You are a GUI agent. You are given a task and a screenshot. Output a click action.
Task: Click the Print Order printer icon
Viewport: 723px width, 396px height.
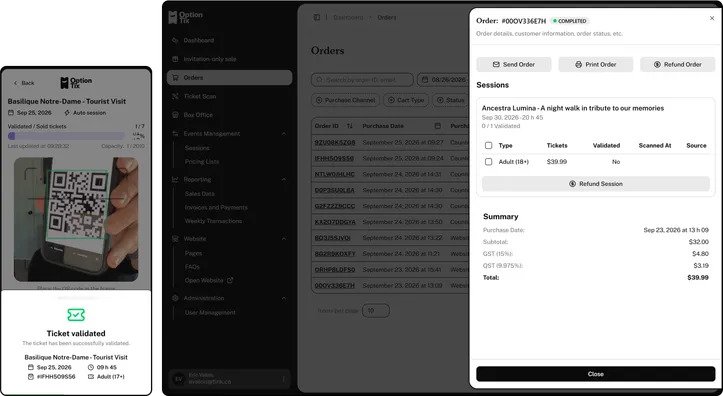pyautogui.click(x=578, y=65)
